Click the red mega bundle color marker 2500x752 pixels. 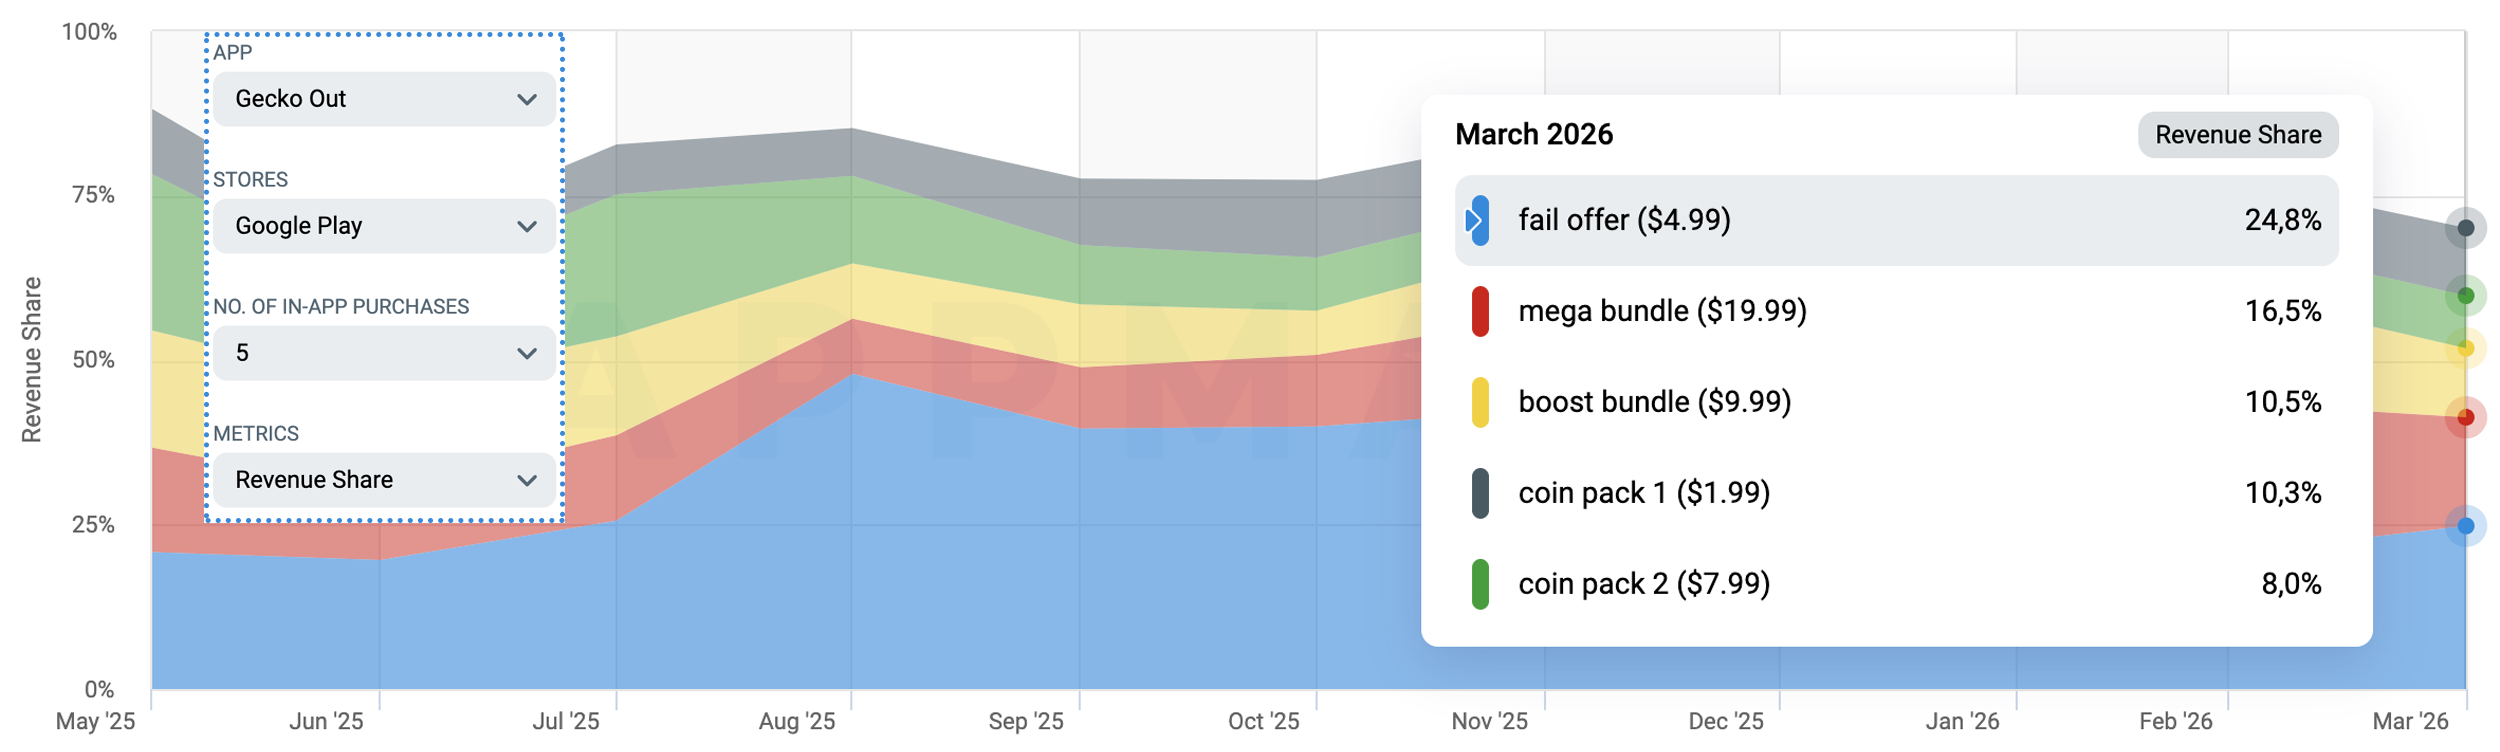point(1480,311)
